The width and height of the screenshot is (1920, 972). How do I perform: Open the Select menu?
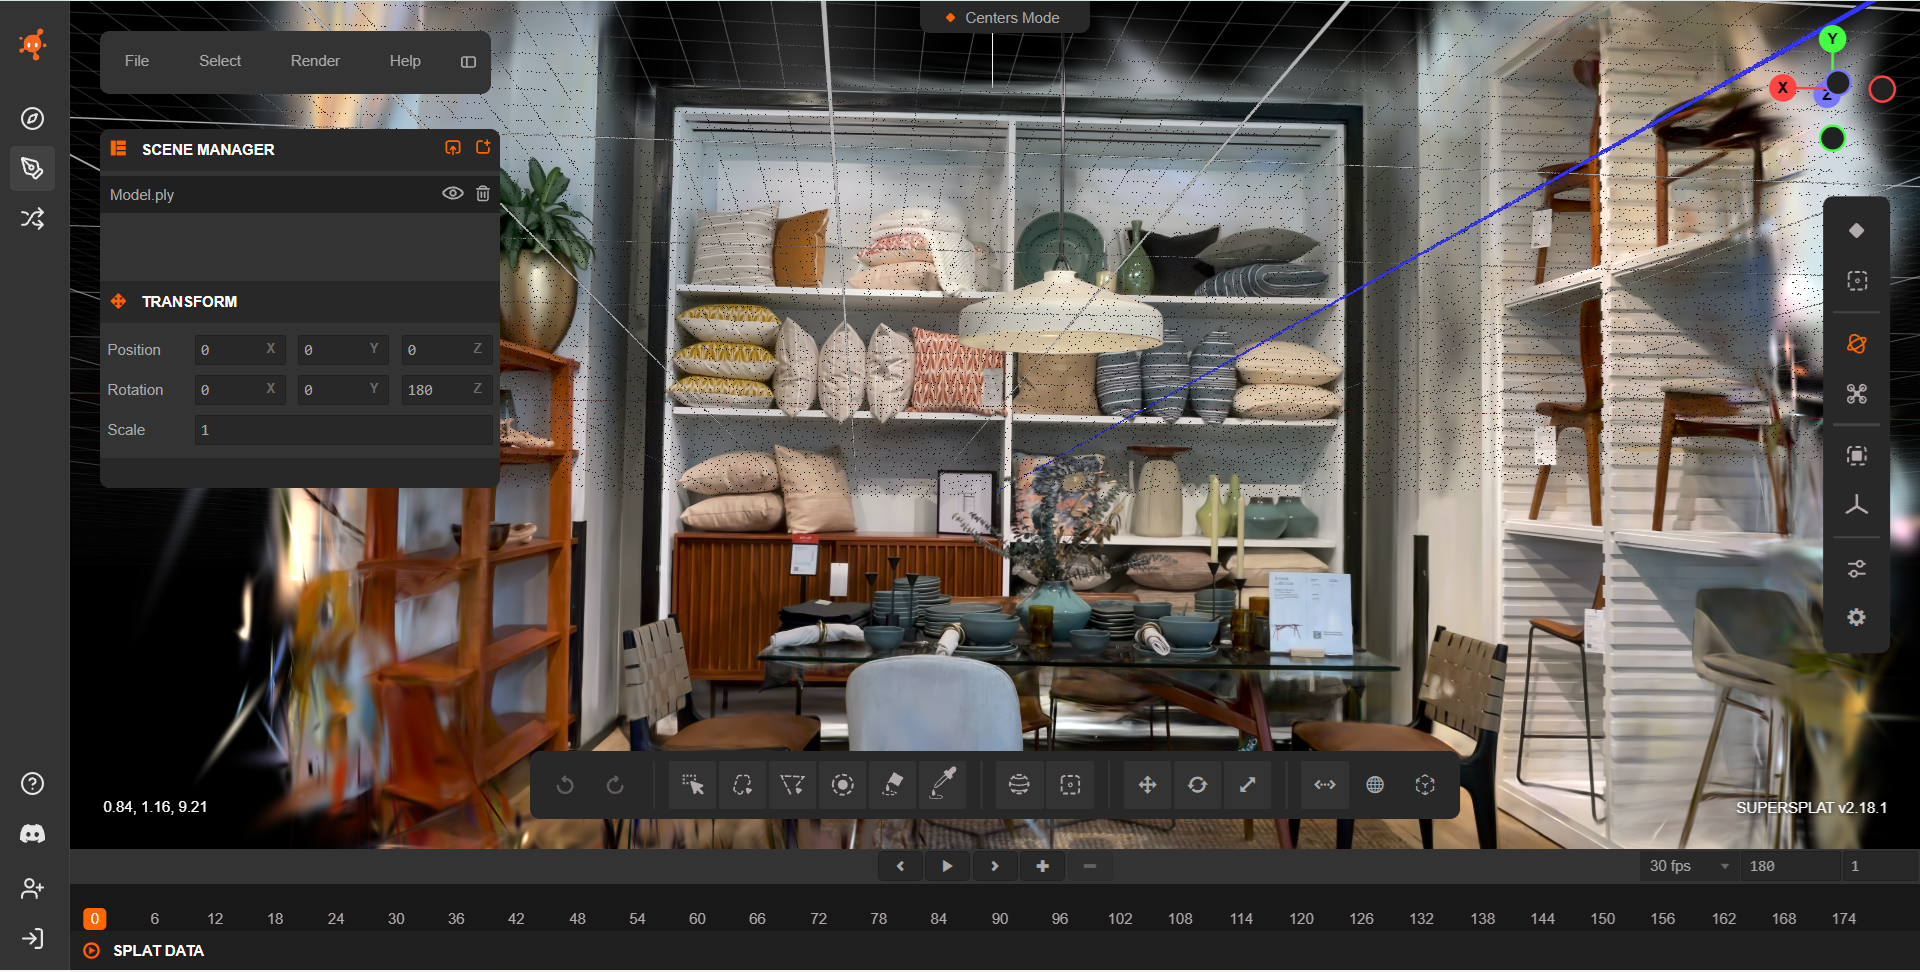pos(220,61)
